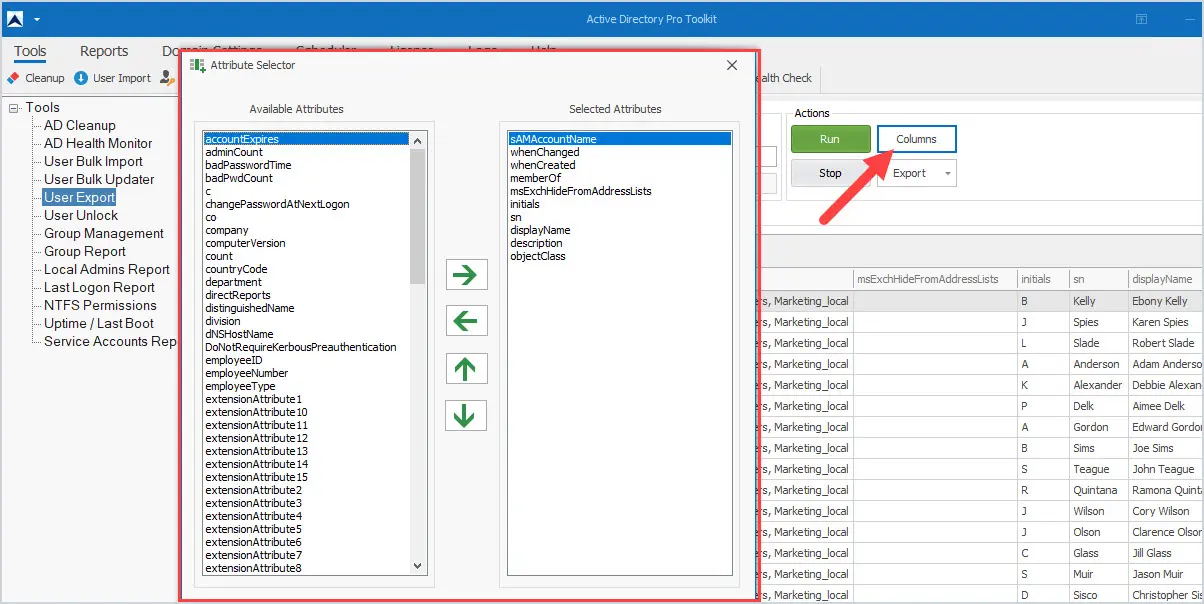Click the Columns button

coord(916,139)
